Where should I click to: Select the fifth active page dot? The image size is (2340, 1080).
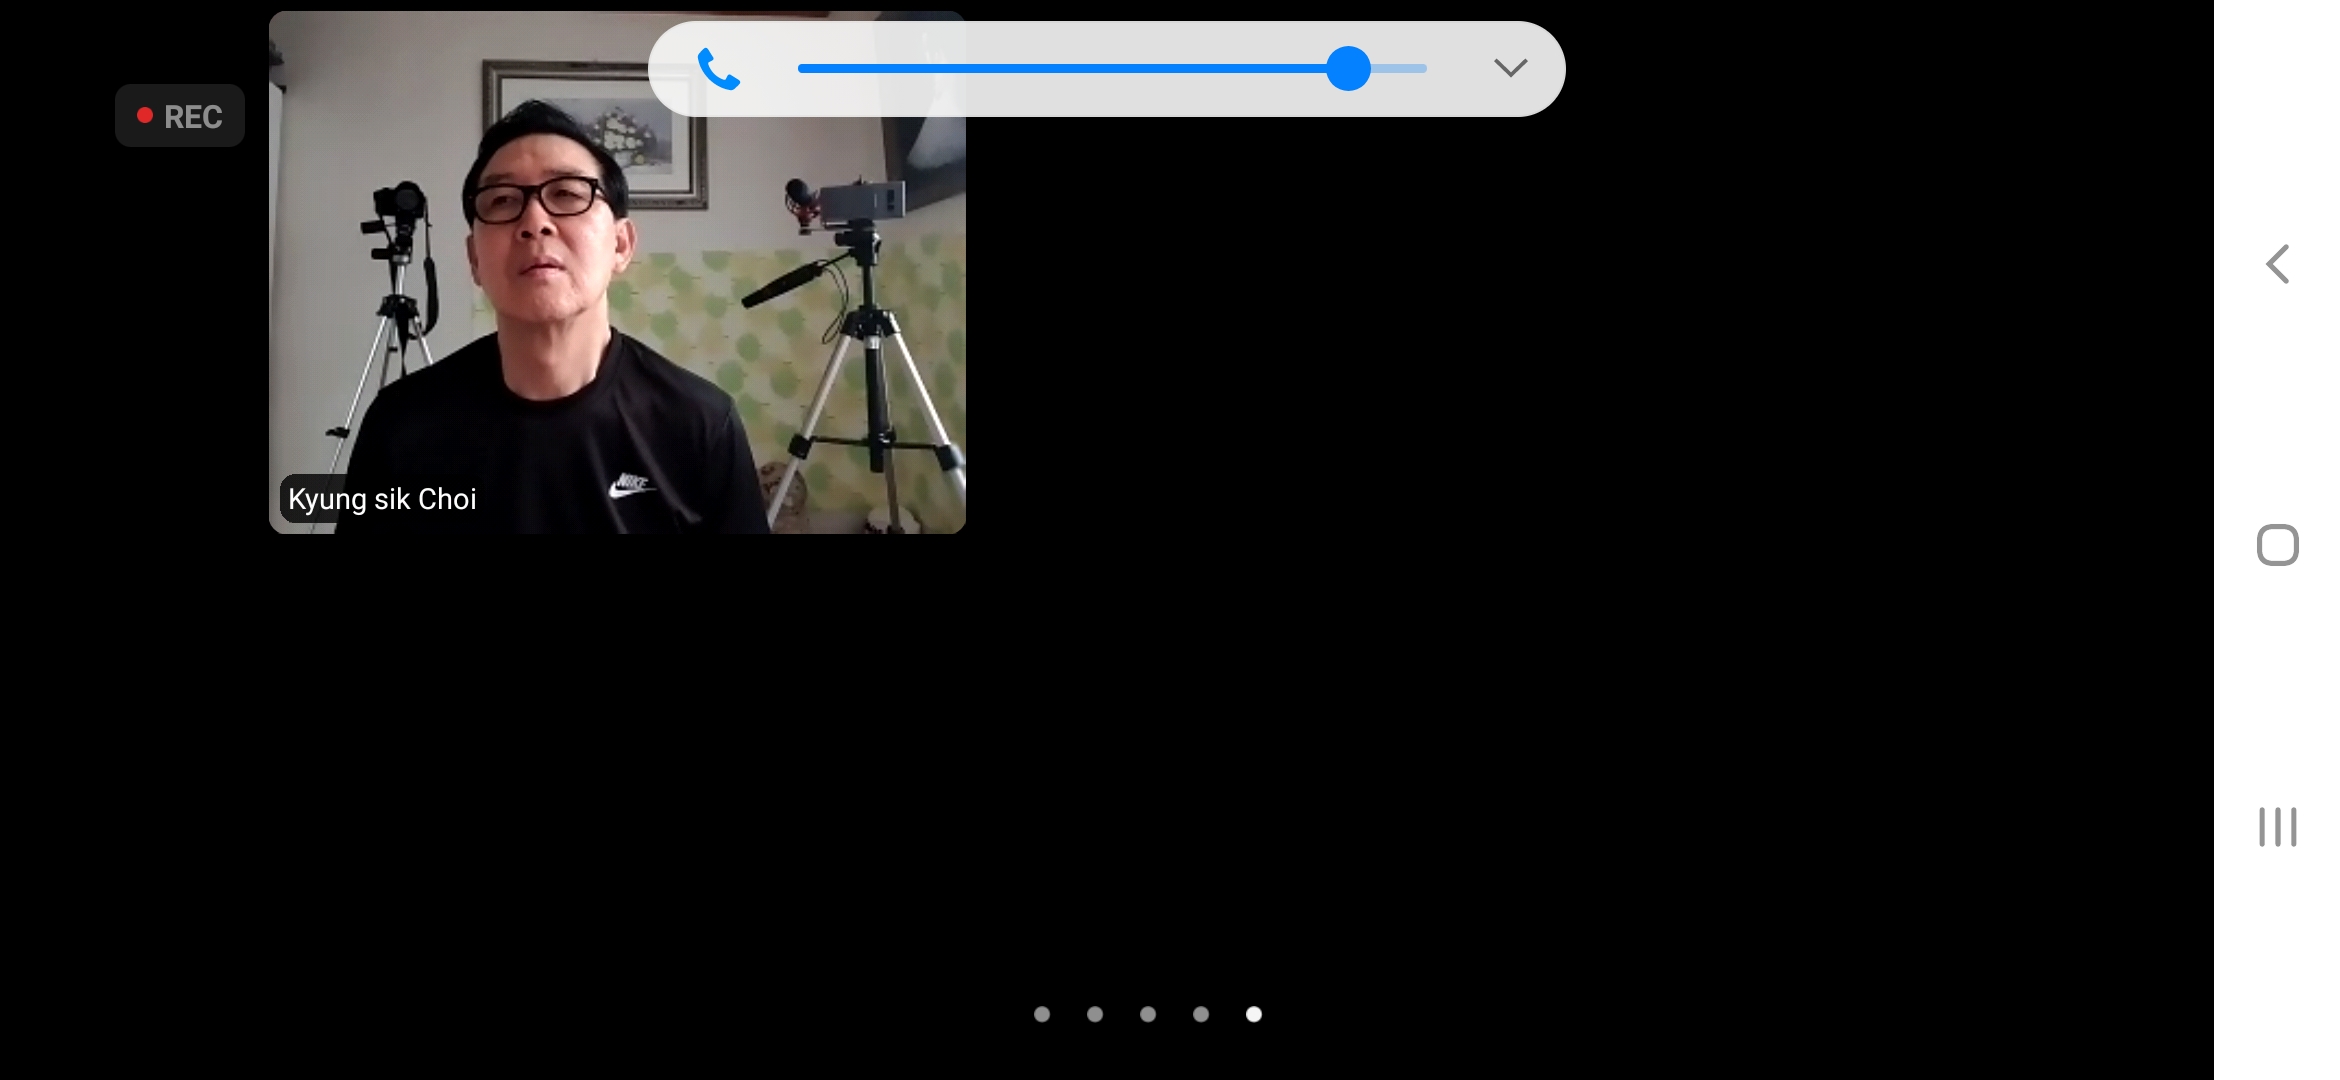(x=1254, y=1014)
